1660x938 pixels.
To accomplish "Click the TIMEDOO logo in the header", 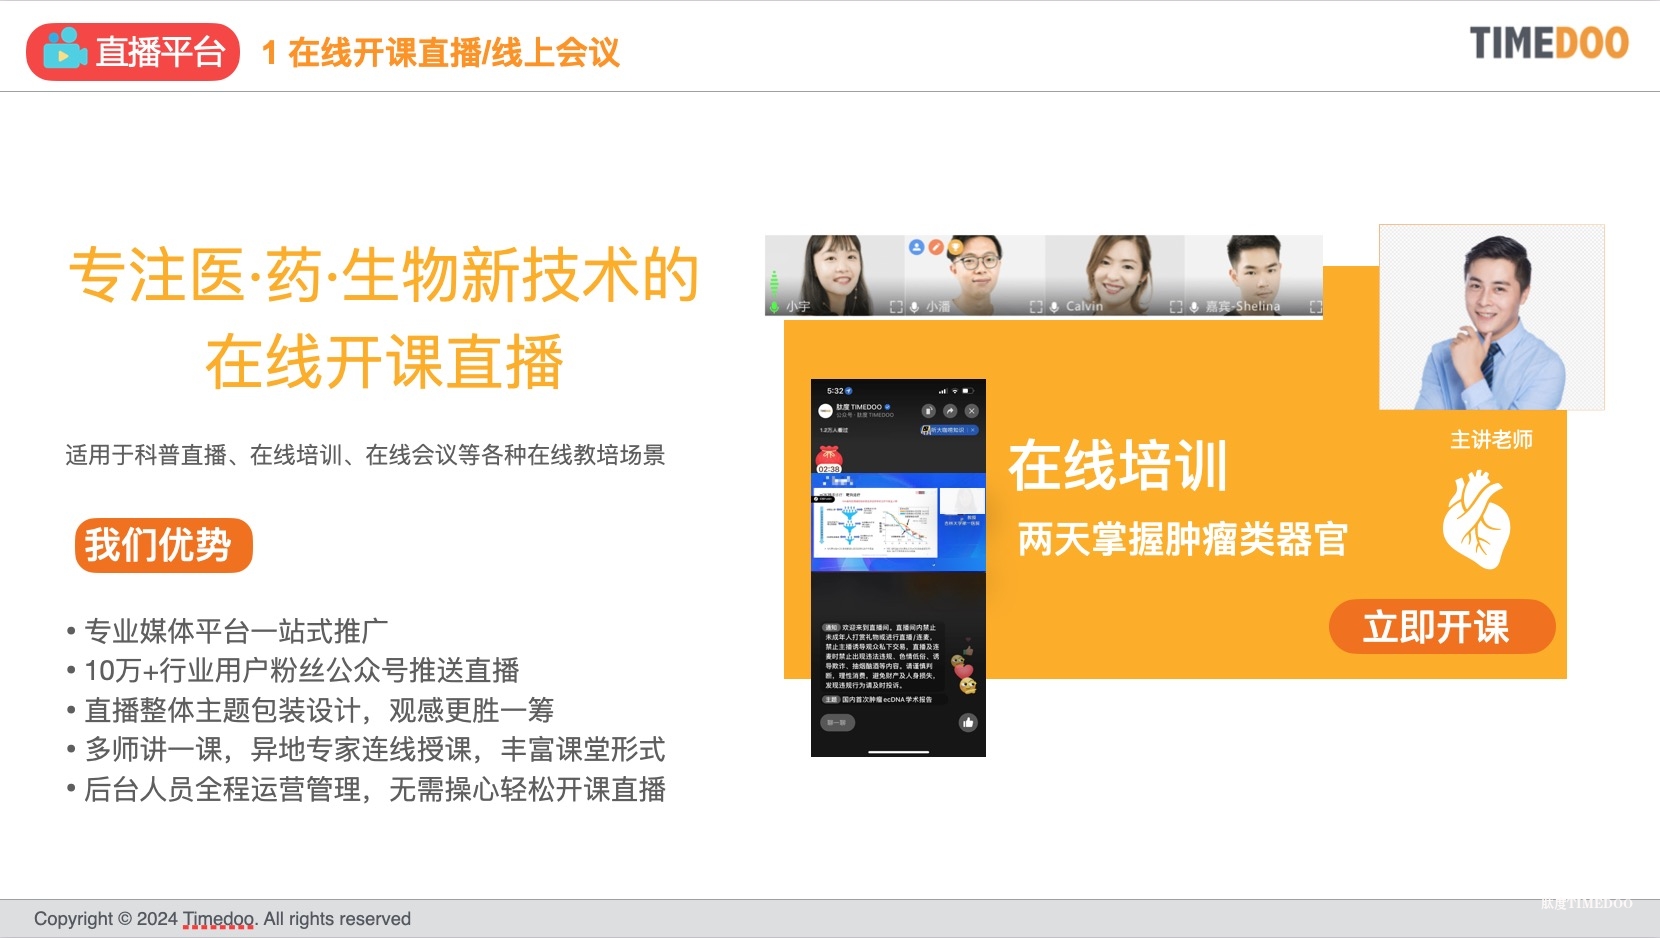I will coord(1549,43).
